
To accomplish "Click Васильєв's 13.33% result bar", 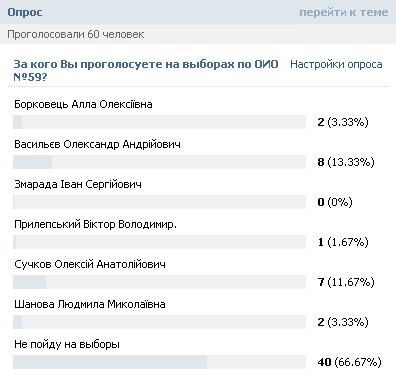I will click(159, 162).
